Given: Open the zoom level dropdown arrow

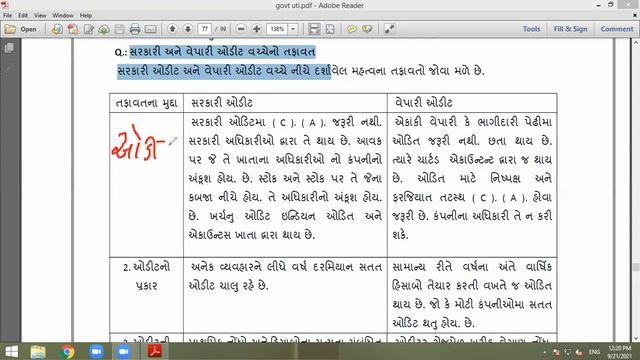Looking at the screenshot, I should click(x=293, y=29).
